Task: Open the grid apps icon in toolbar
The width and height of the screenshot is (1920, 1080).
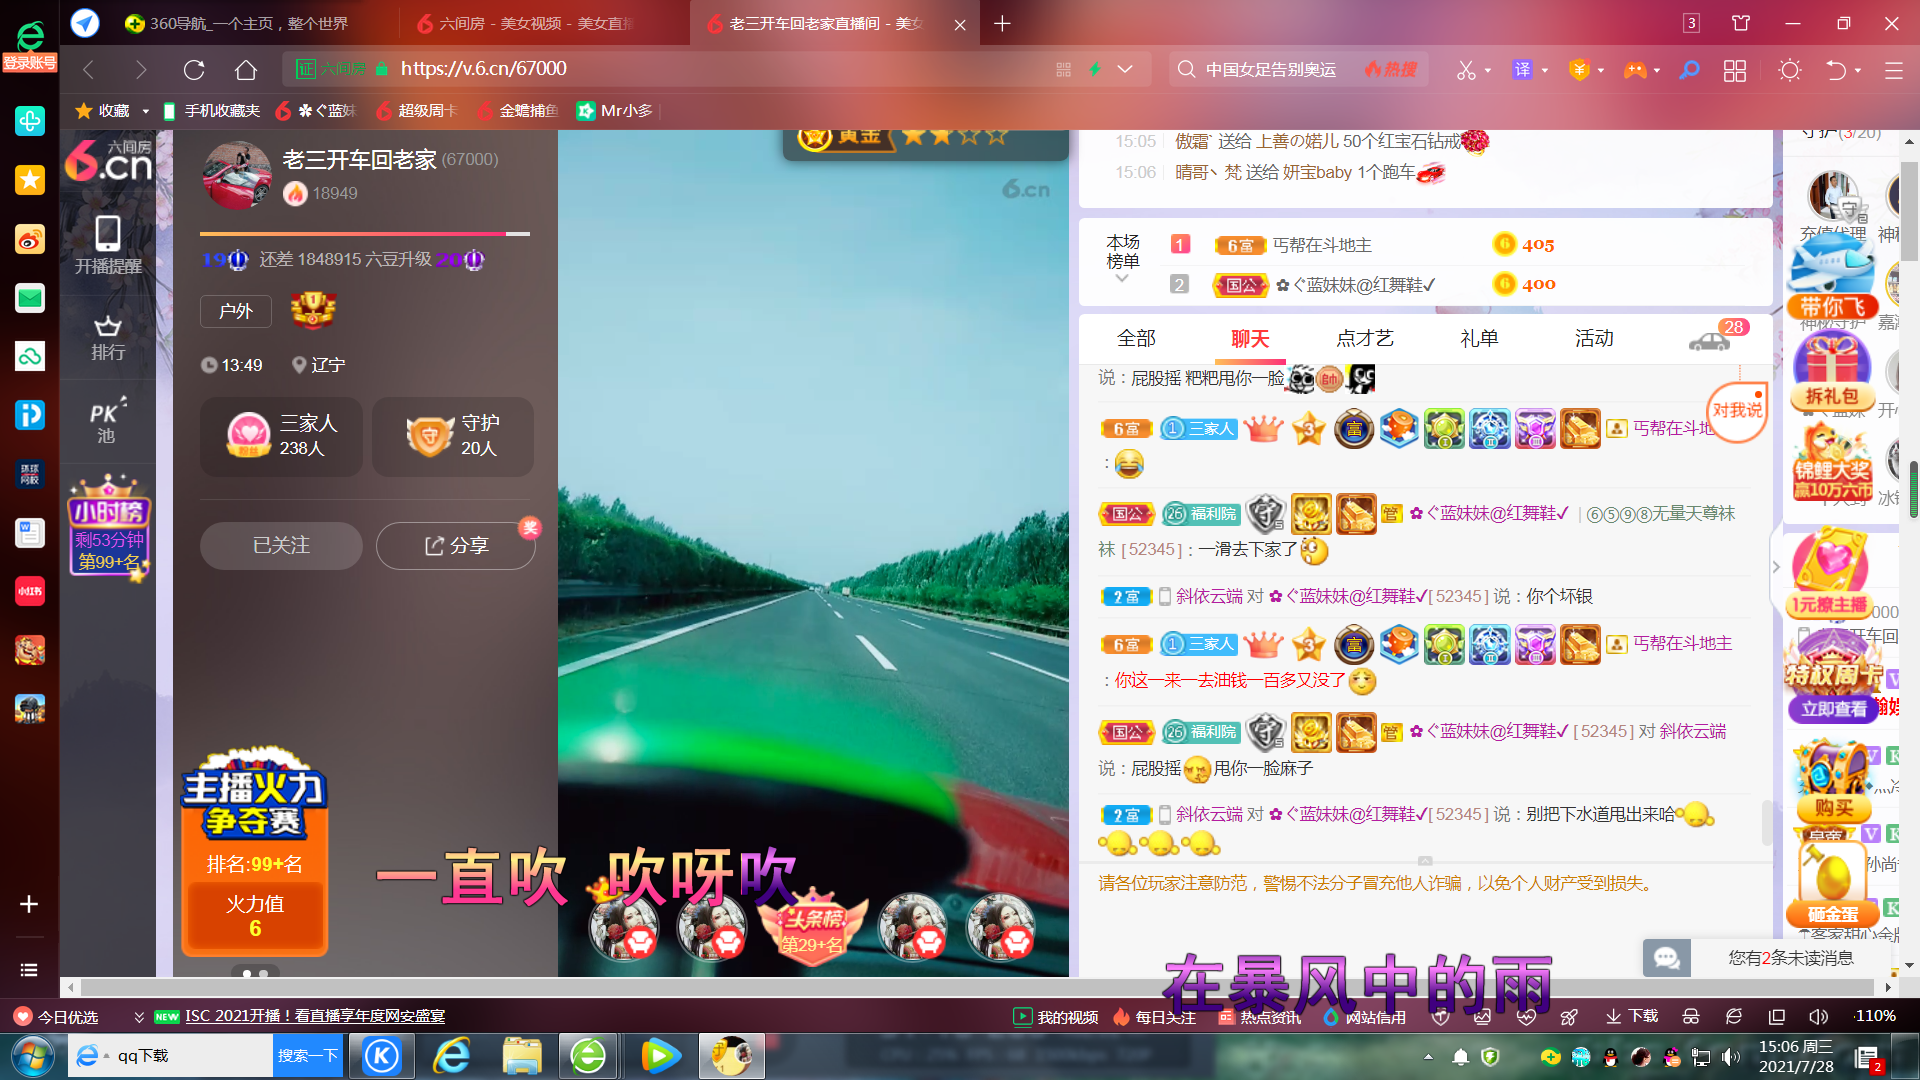Action: [1735, 70]
